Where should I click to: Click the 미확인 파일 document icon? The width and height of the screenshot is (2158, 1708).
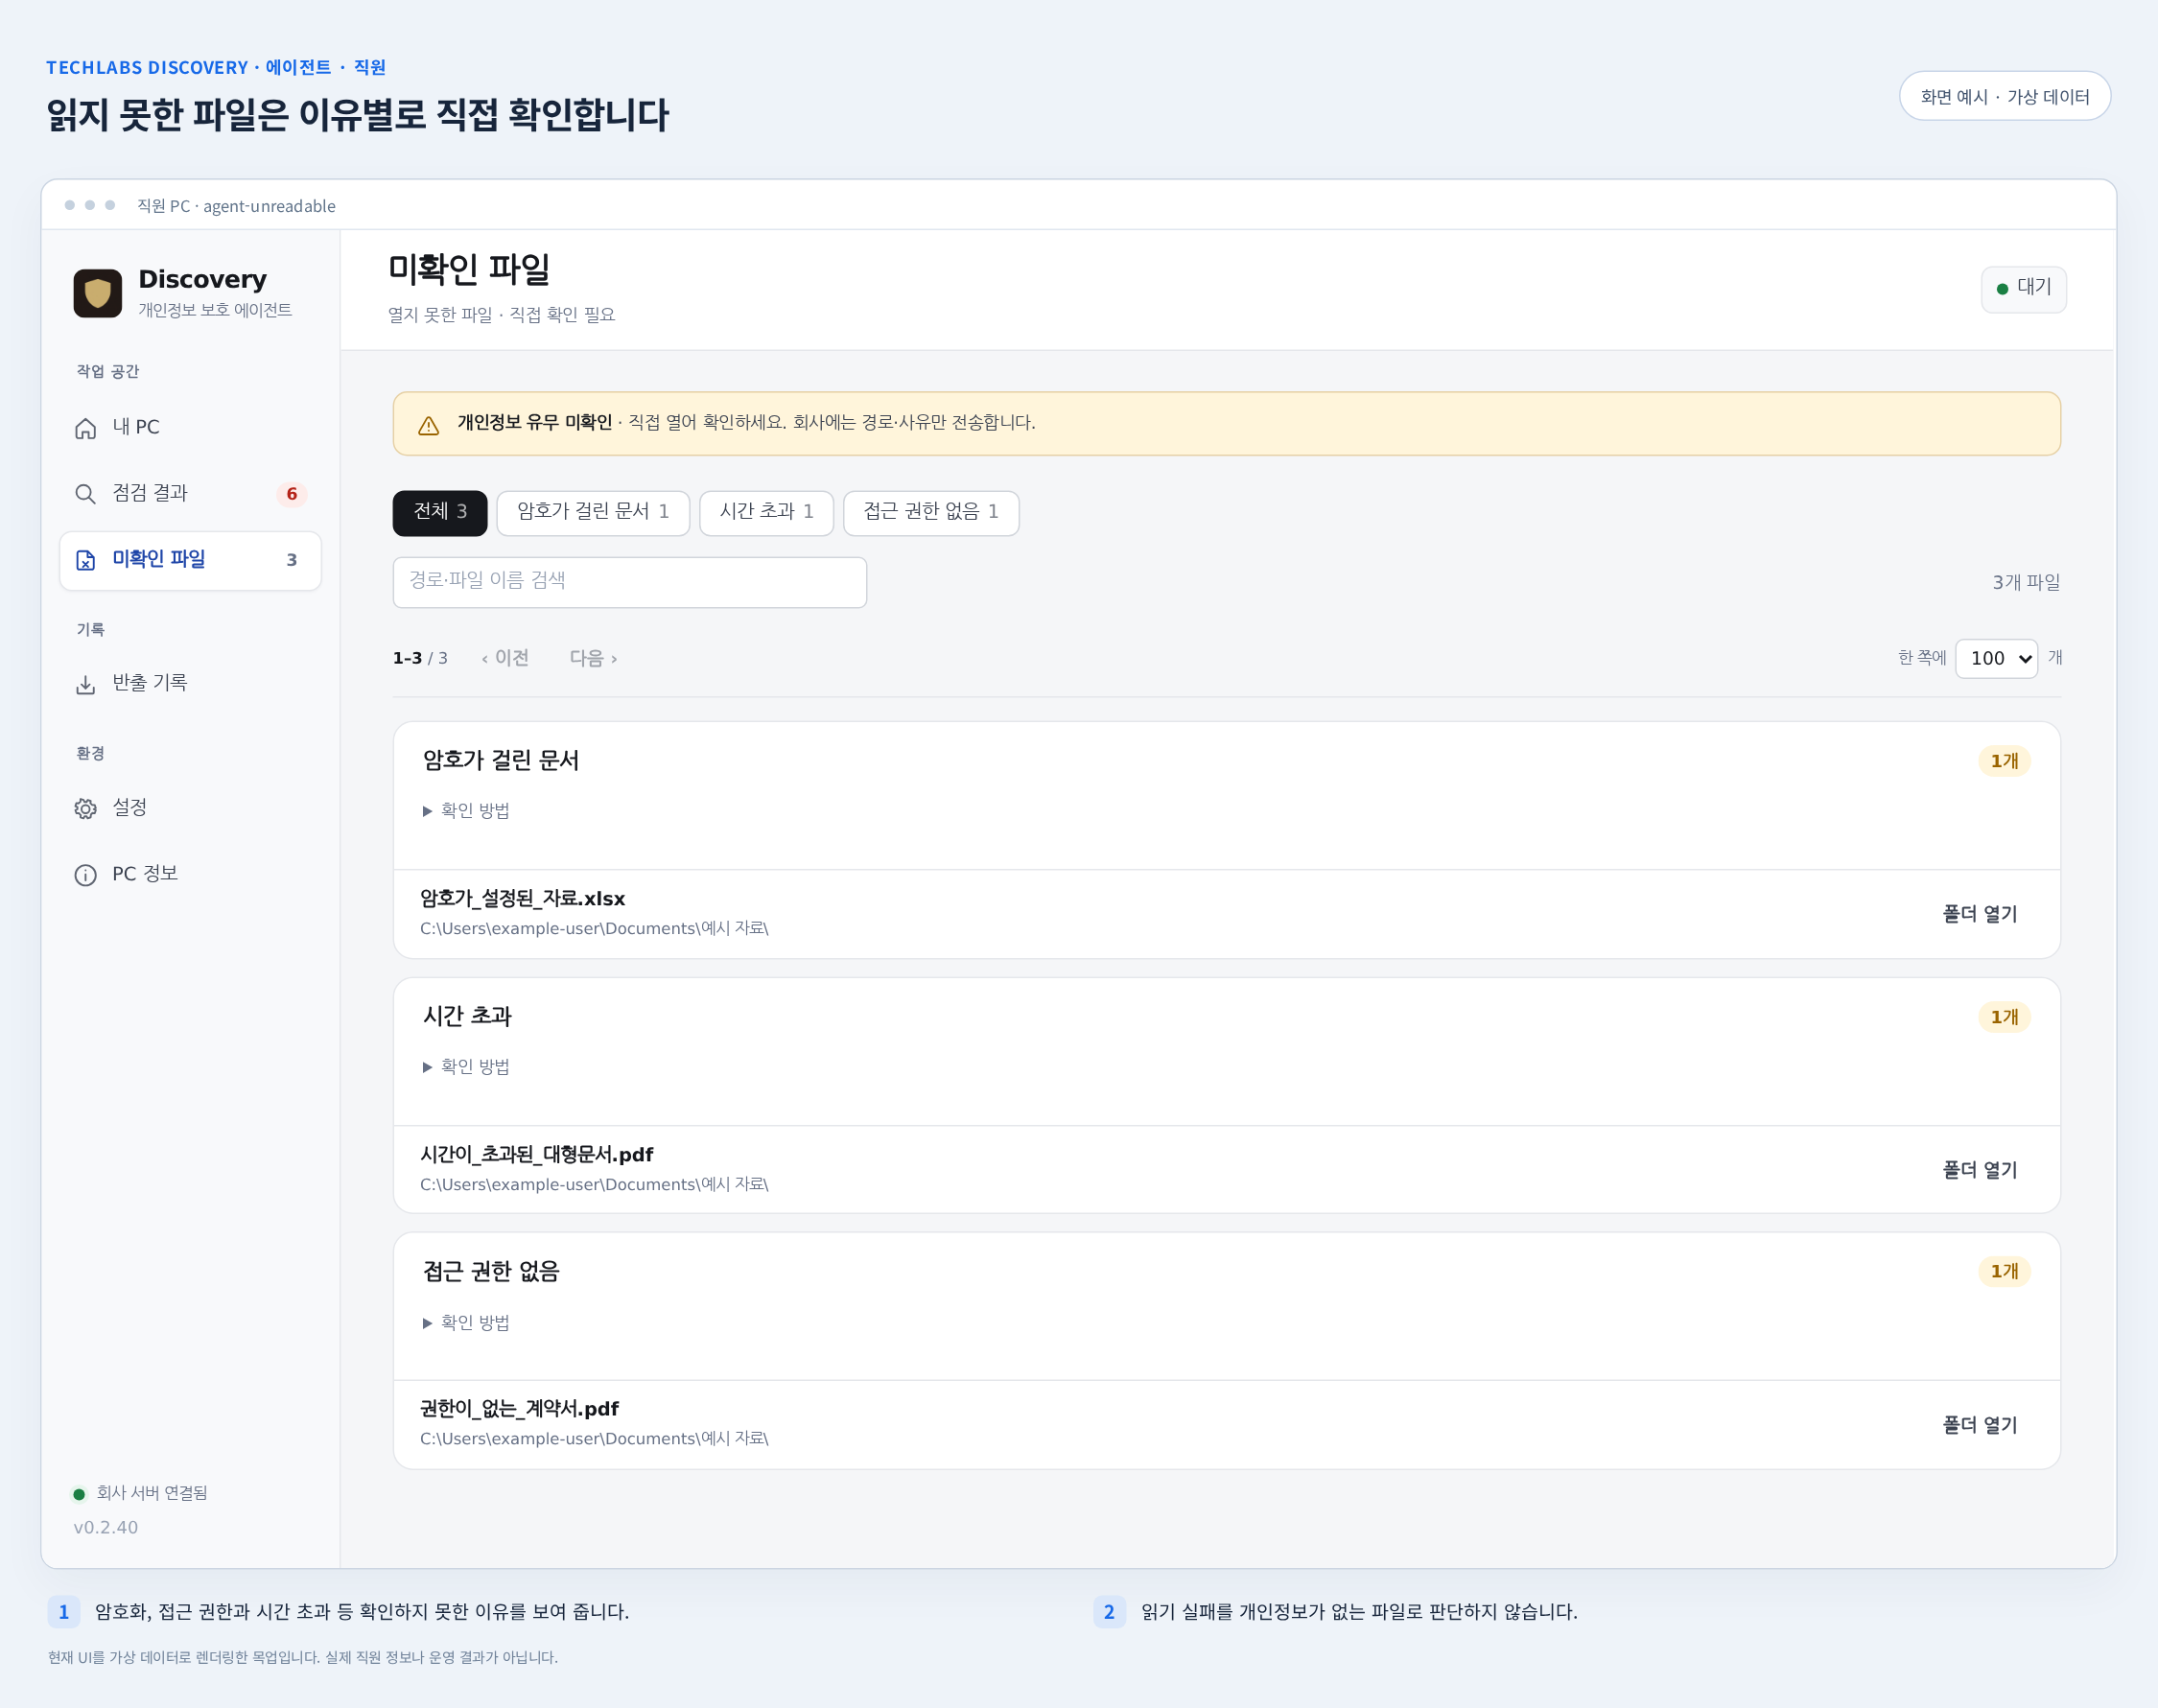[x=86, y=560]
